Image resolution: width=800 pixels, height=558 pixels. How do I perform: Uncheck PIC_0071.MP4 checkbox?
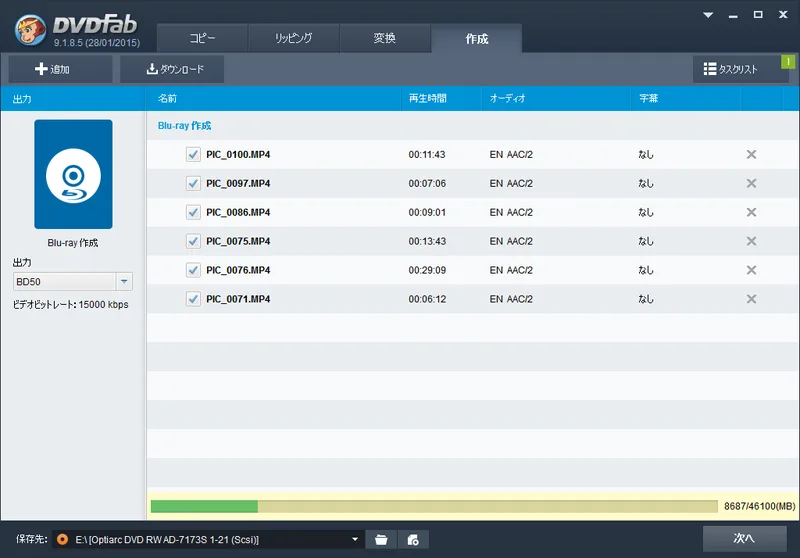pos(193,299)
